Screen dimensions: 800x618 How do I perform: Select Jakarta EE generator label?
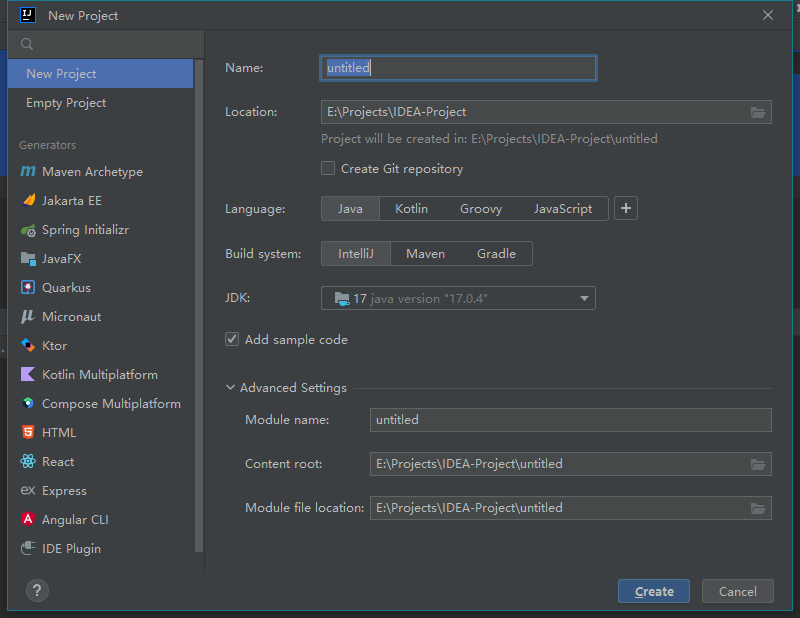[x=72, y=201]
